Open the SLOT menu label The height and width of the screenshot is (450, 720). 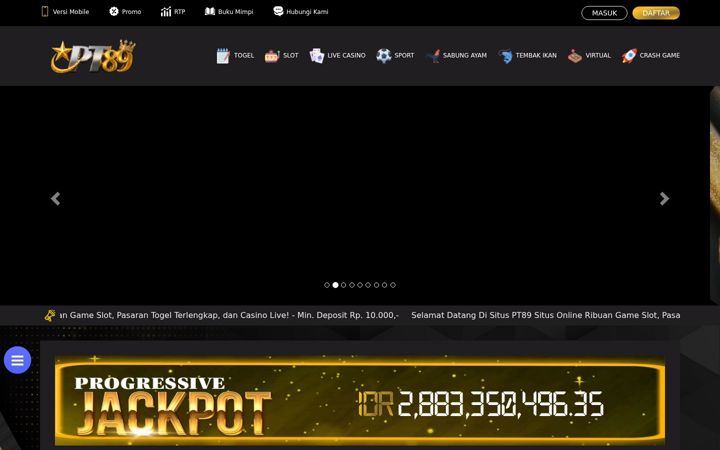tap(291, 56)
